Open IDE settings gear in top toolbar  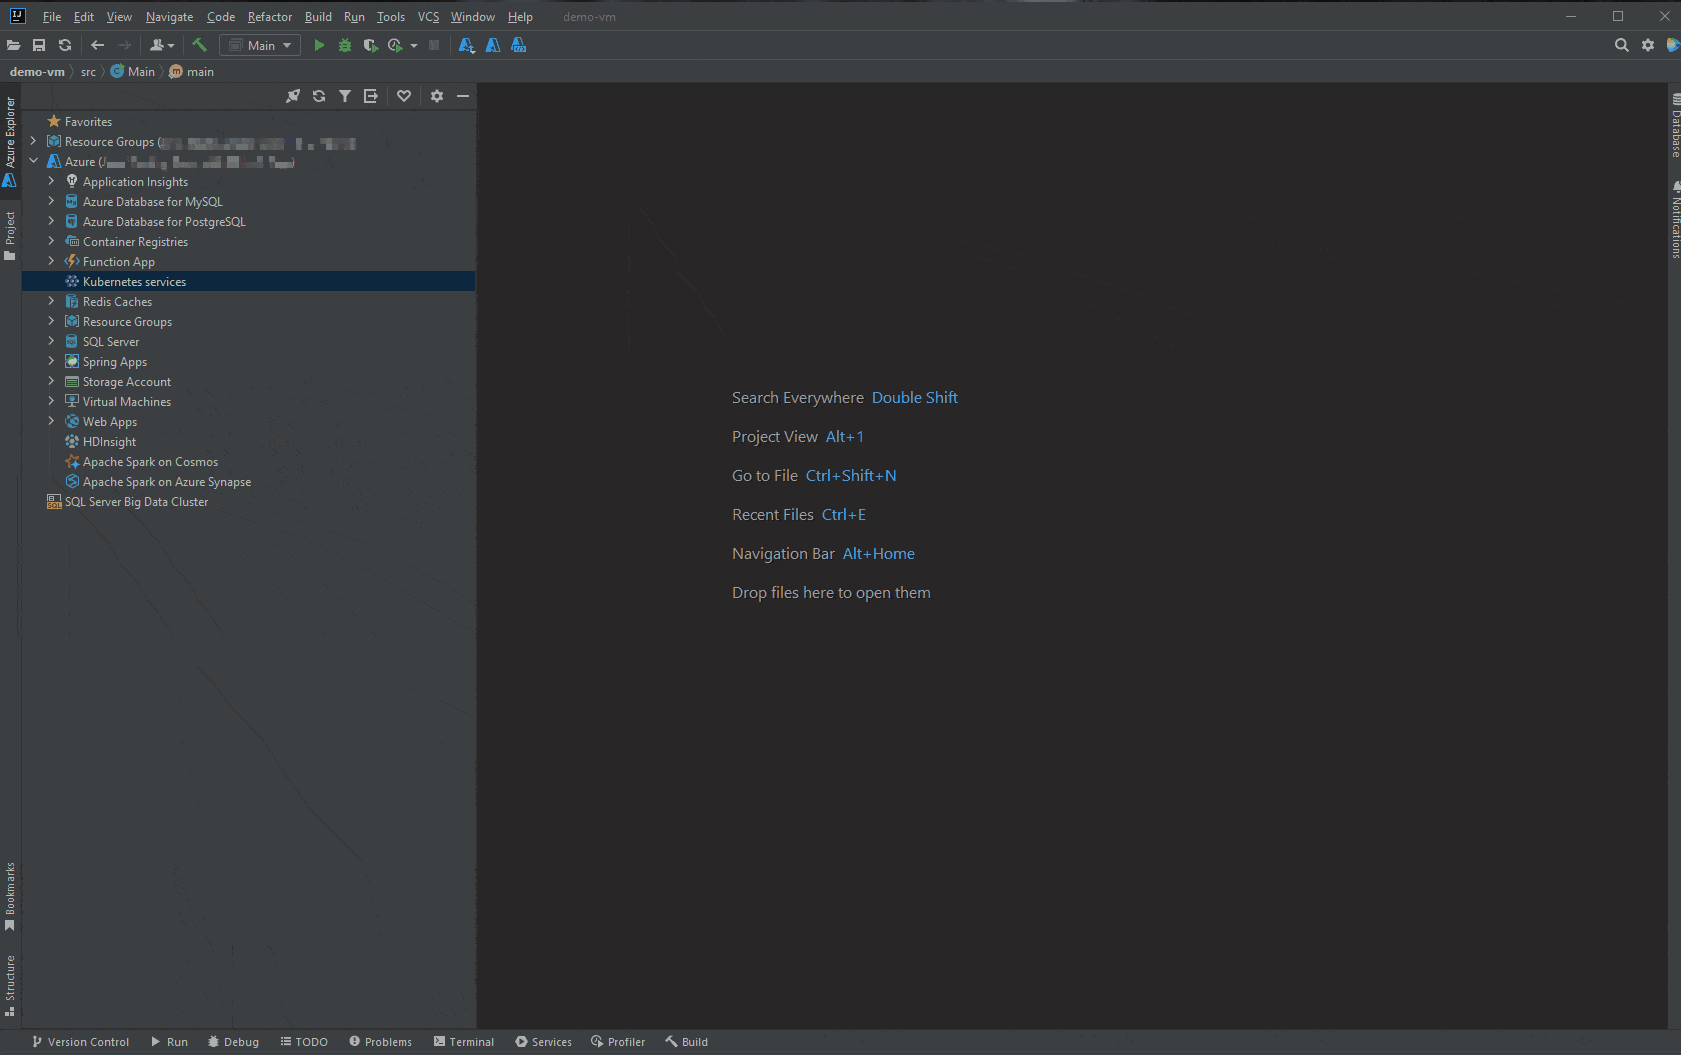pyautogui.click(x=1648, y=45)
